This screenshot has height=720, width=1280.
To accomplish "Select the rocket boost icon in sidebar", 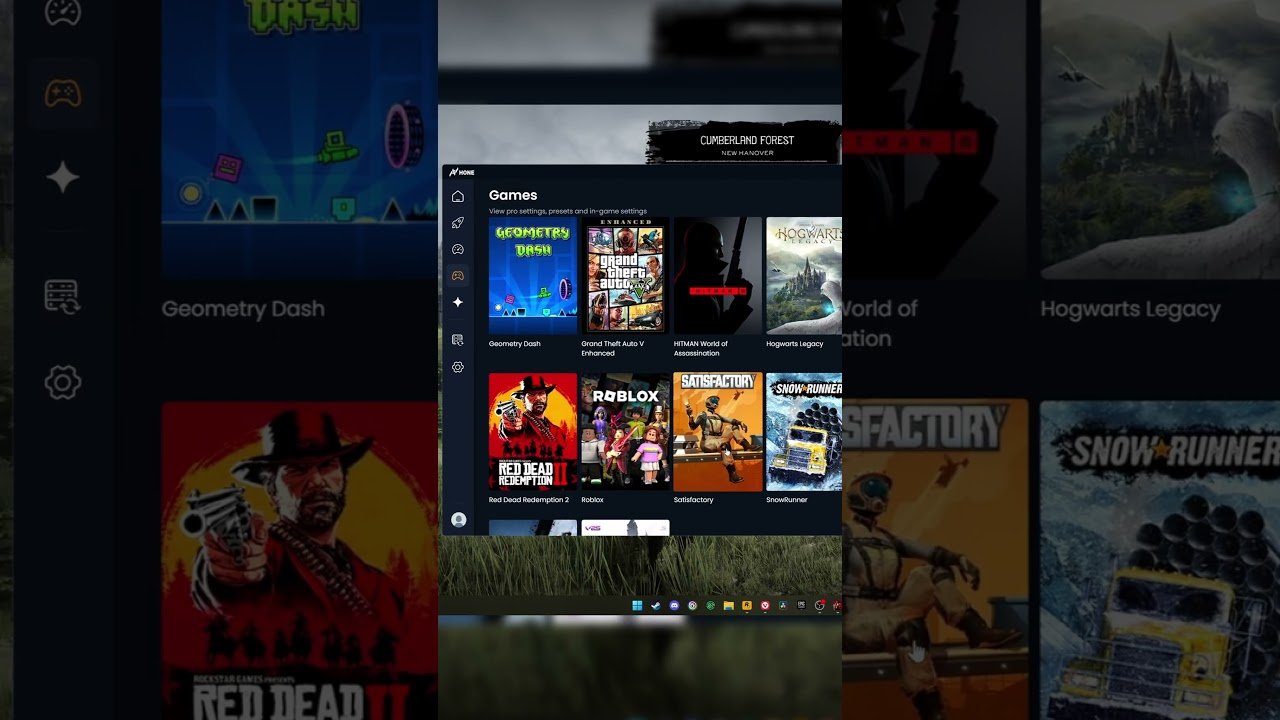I will coord(458,223).
